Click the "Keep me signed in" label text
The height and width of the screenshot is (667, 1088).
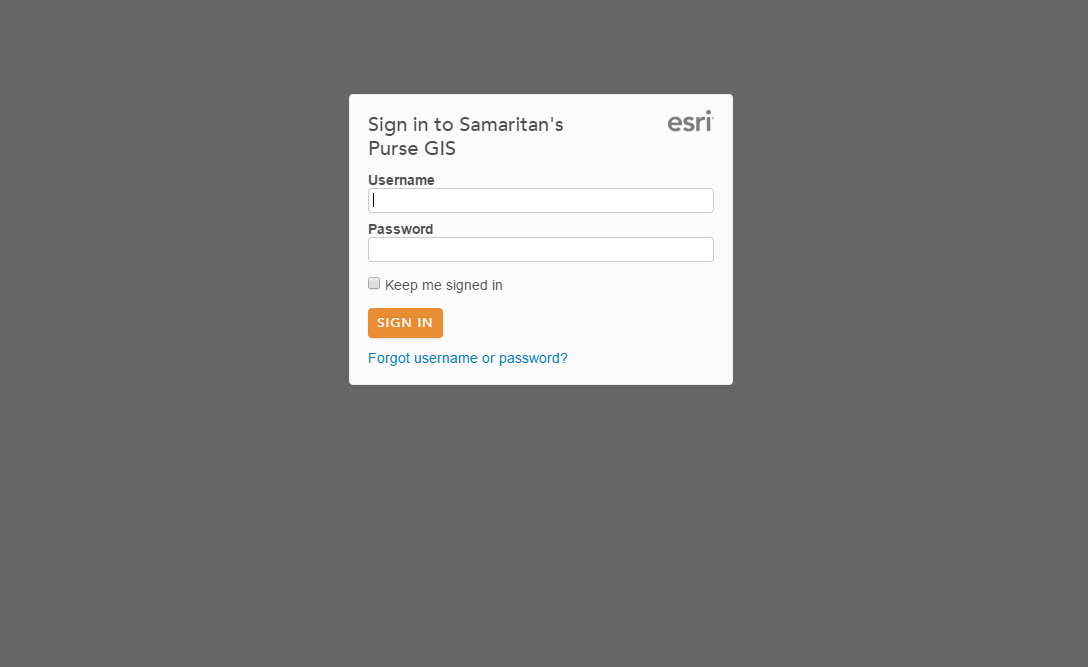(443, 285)
